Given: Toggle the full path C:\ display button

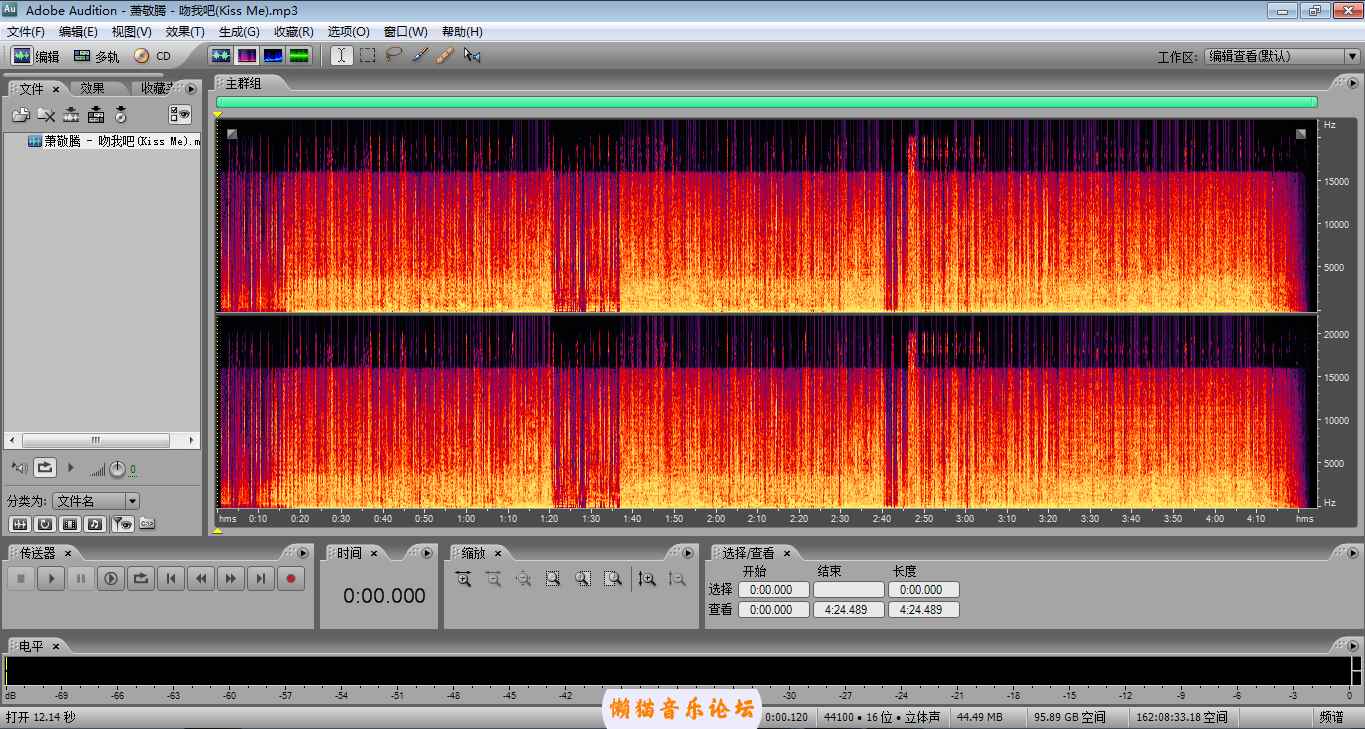Looking at the screenshot, I should 147,523.
